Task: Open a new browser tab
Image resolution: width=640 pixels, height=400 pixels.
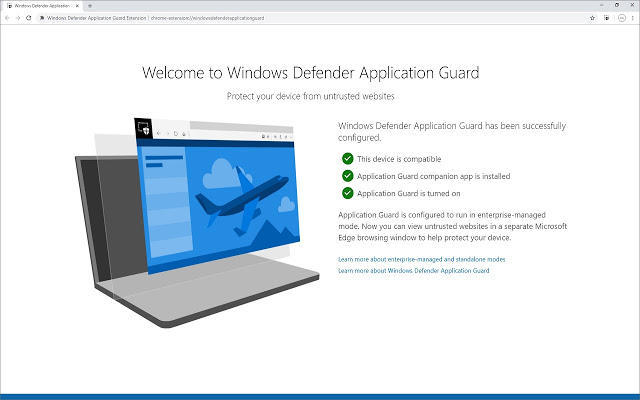Action: [x=90, y=5]
